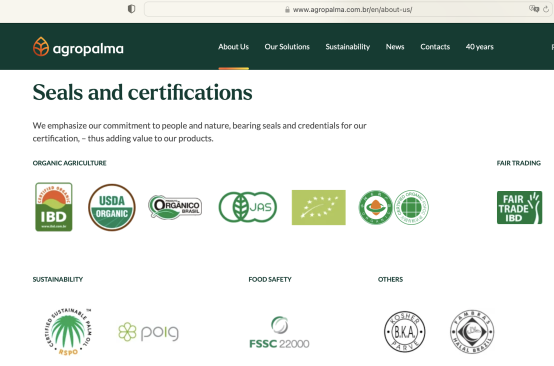
Task: Select the JAS organic certification logo
Action: 248,207
